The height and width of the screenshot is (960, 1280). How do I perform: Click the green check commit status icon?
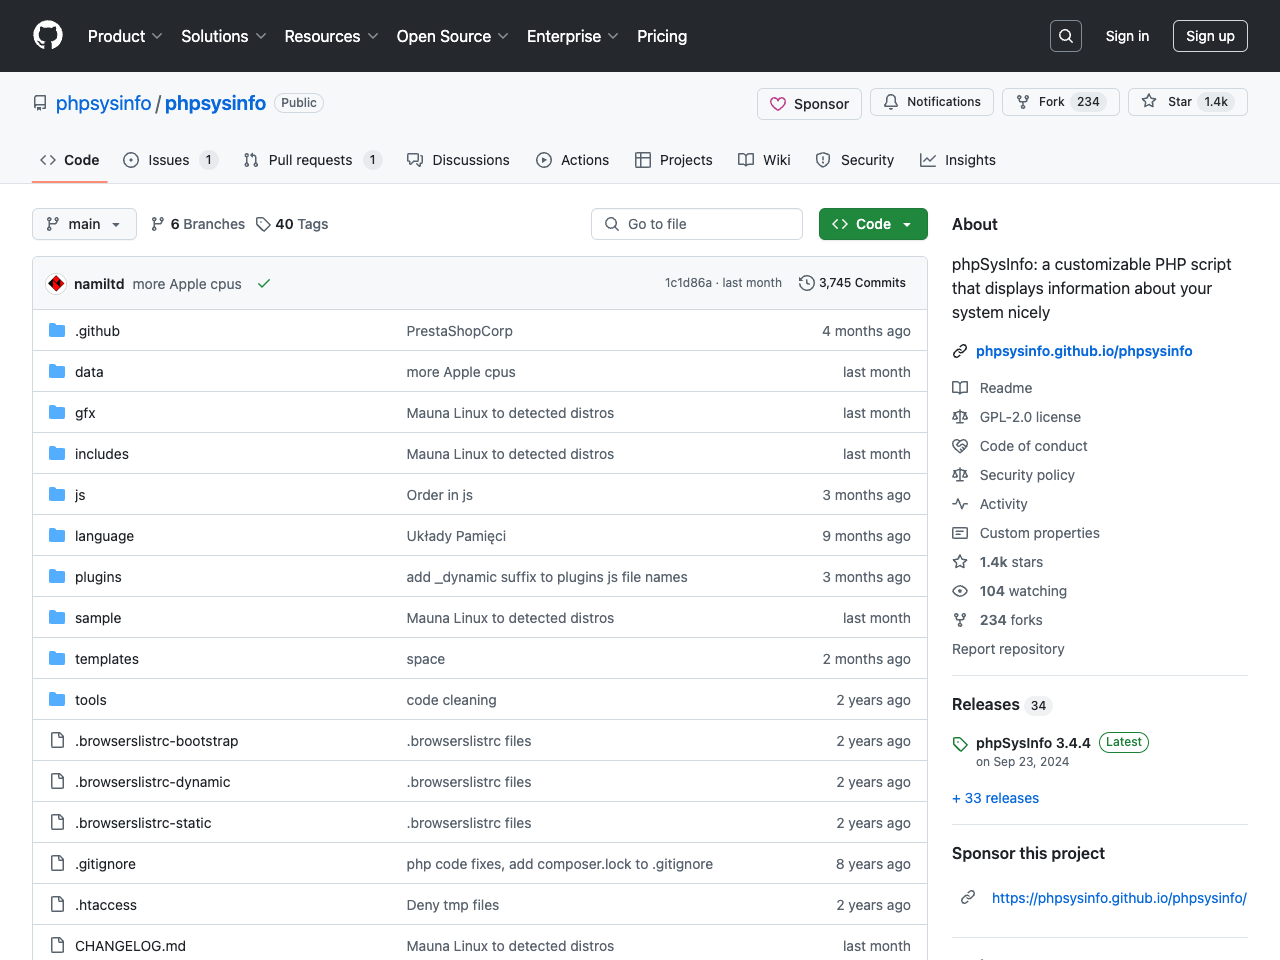coord(264,284)
